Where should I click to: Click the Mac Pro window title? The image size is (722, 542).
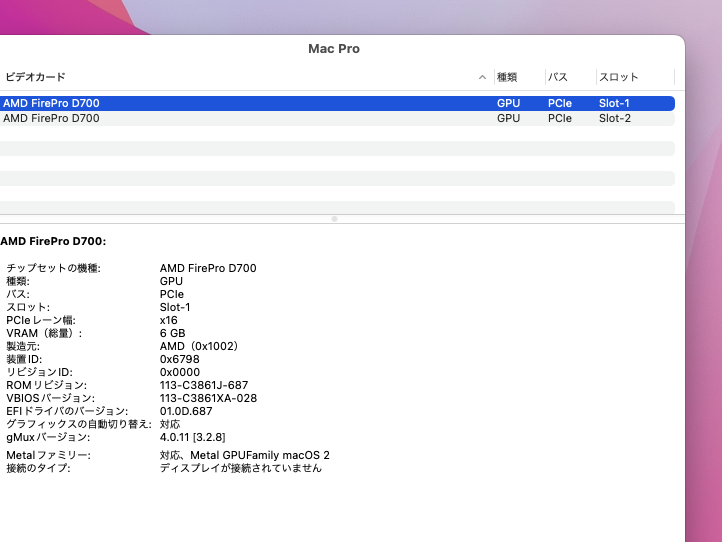tap(334, 49)
